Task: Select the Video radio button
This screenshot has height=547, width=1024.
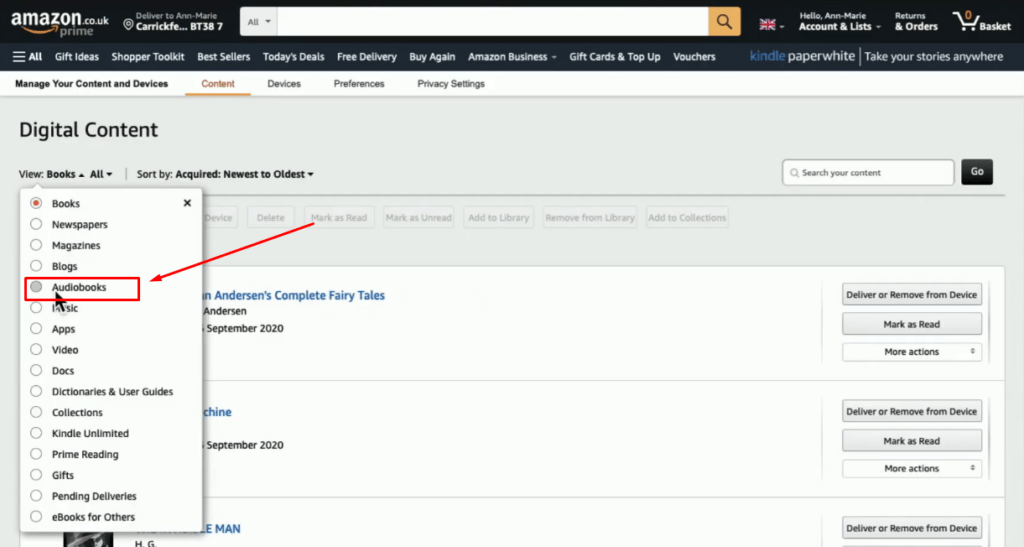Action: [36, 349]
